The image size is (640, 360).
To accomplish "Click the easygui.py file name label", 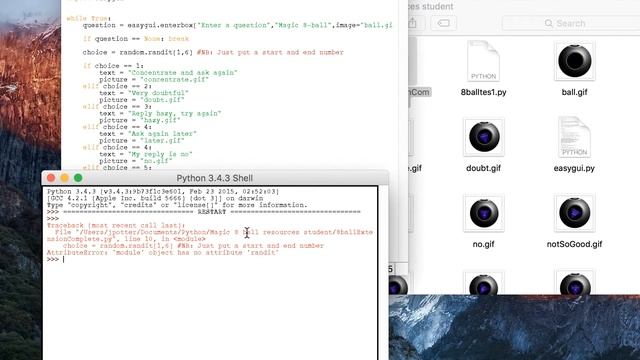I will point(574,168).
